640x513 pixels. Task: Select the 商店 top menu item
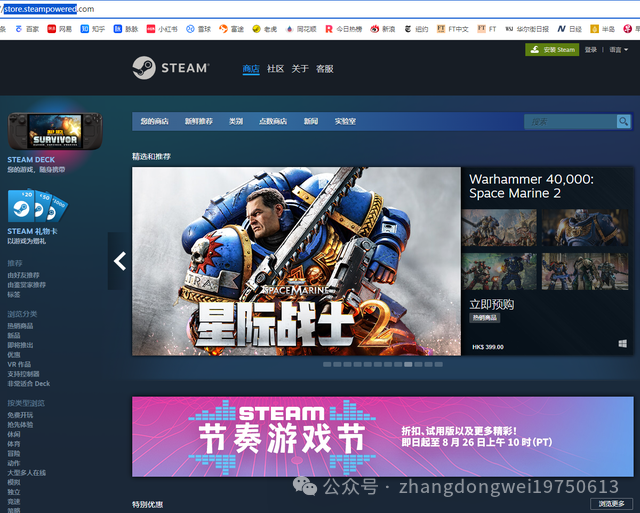click(x=251, y=69)
